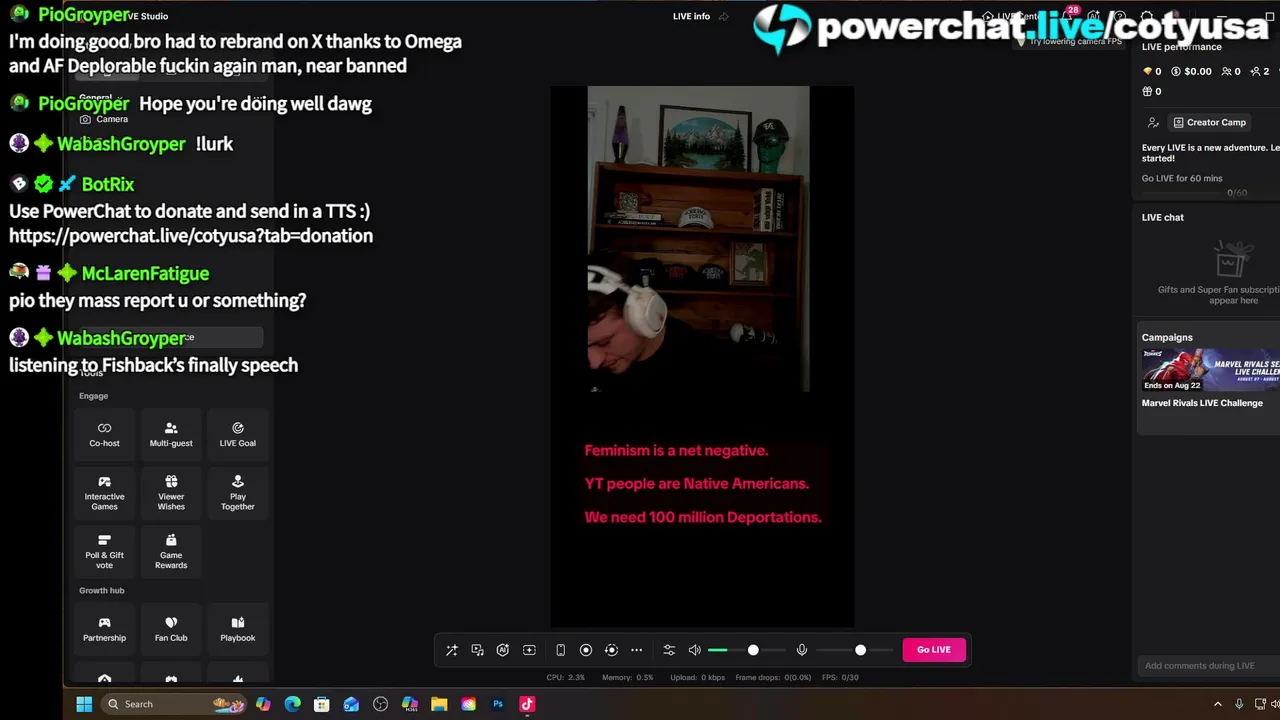Click the add scene source icon
This screenshot has width=1280, height=720.
tap(529, 650)
